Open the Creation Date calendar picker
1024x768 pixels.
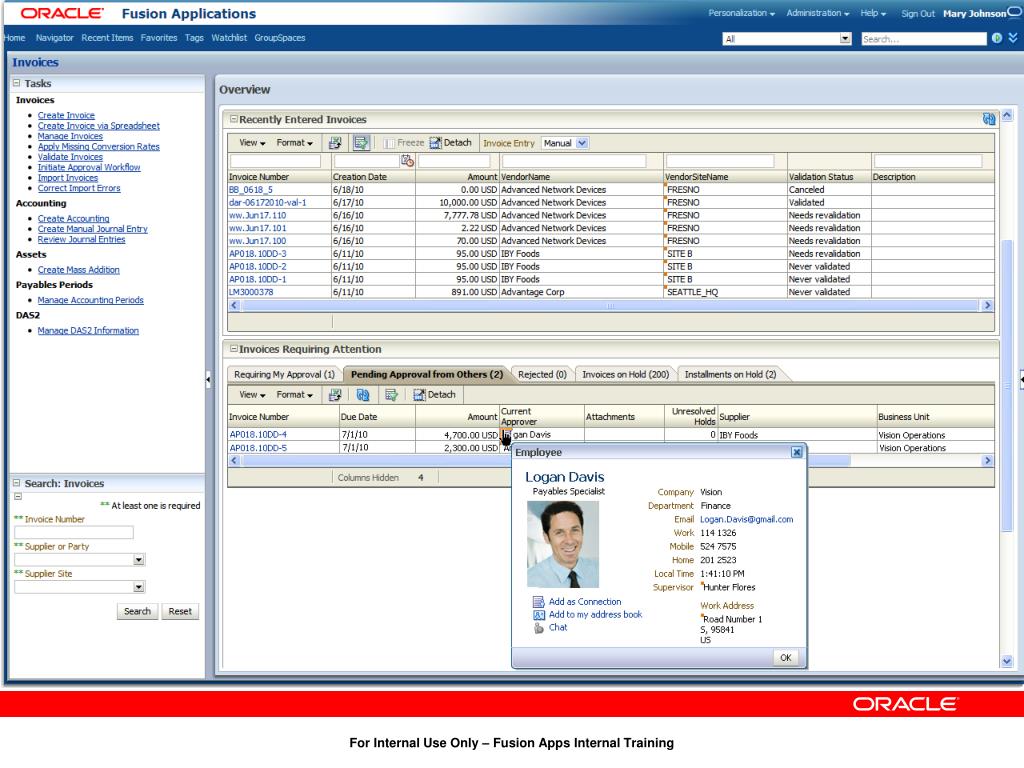pyautogui.click(x=408, y=161)
